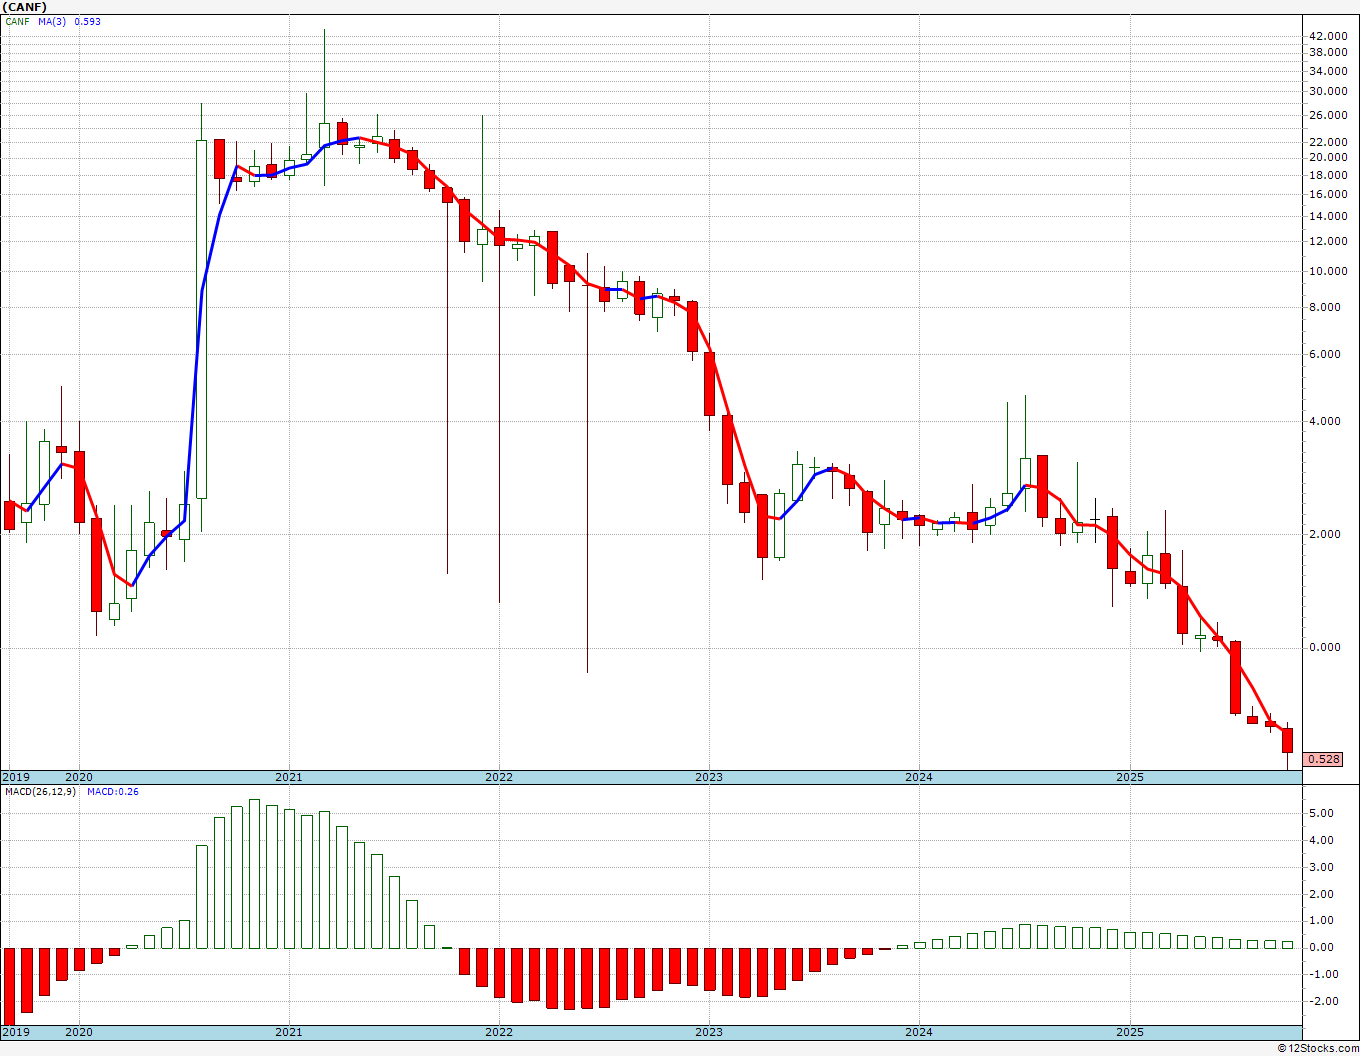
Task: Select the 0.00 MACD axis label
Action: click(1323, 947)
